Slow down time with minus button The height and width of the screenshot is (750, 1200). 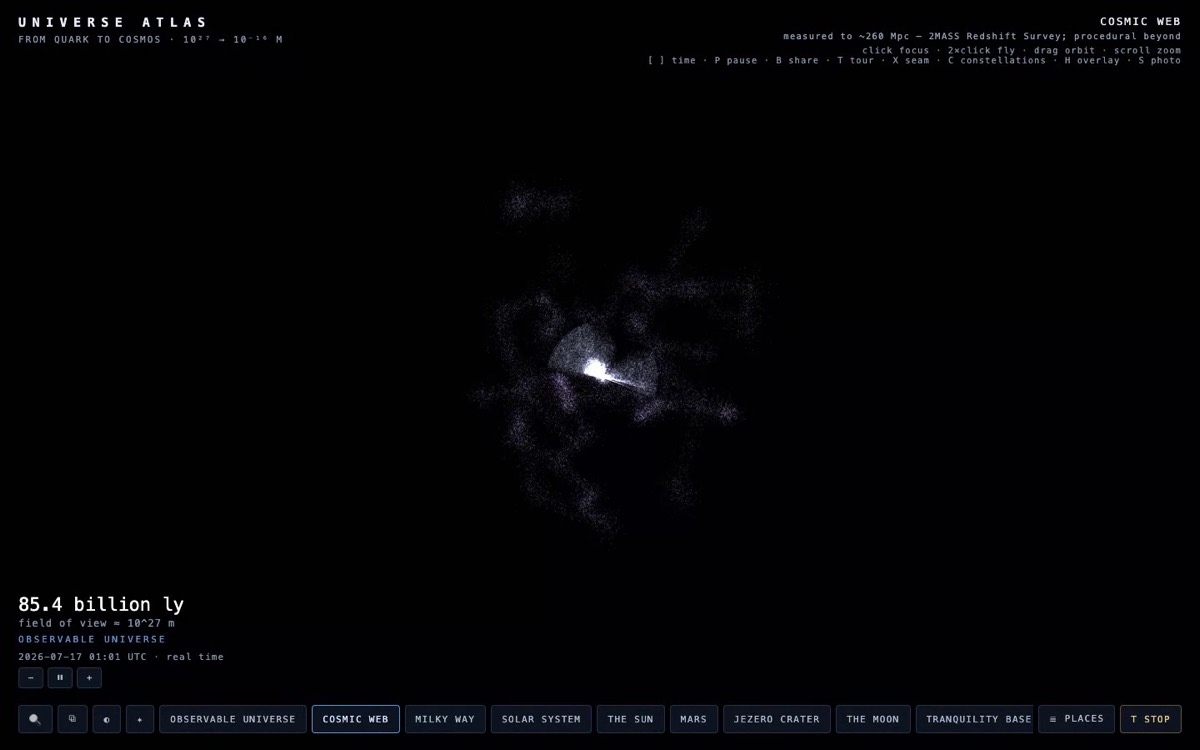(30, 678)
